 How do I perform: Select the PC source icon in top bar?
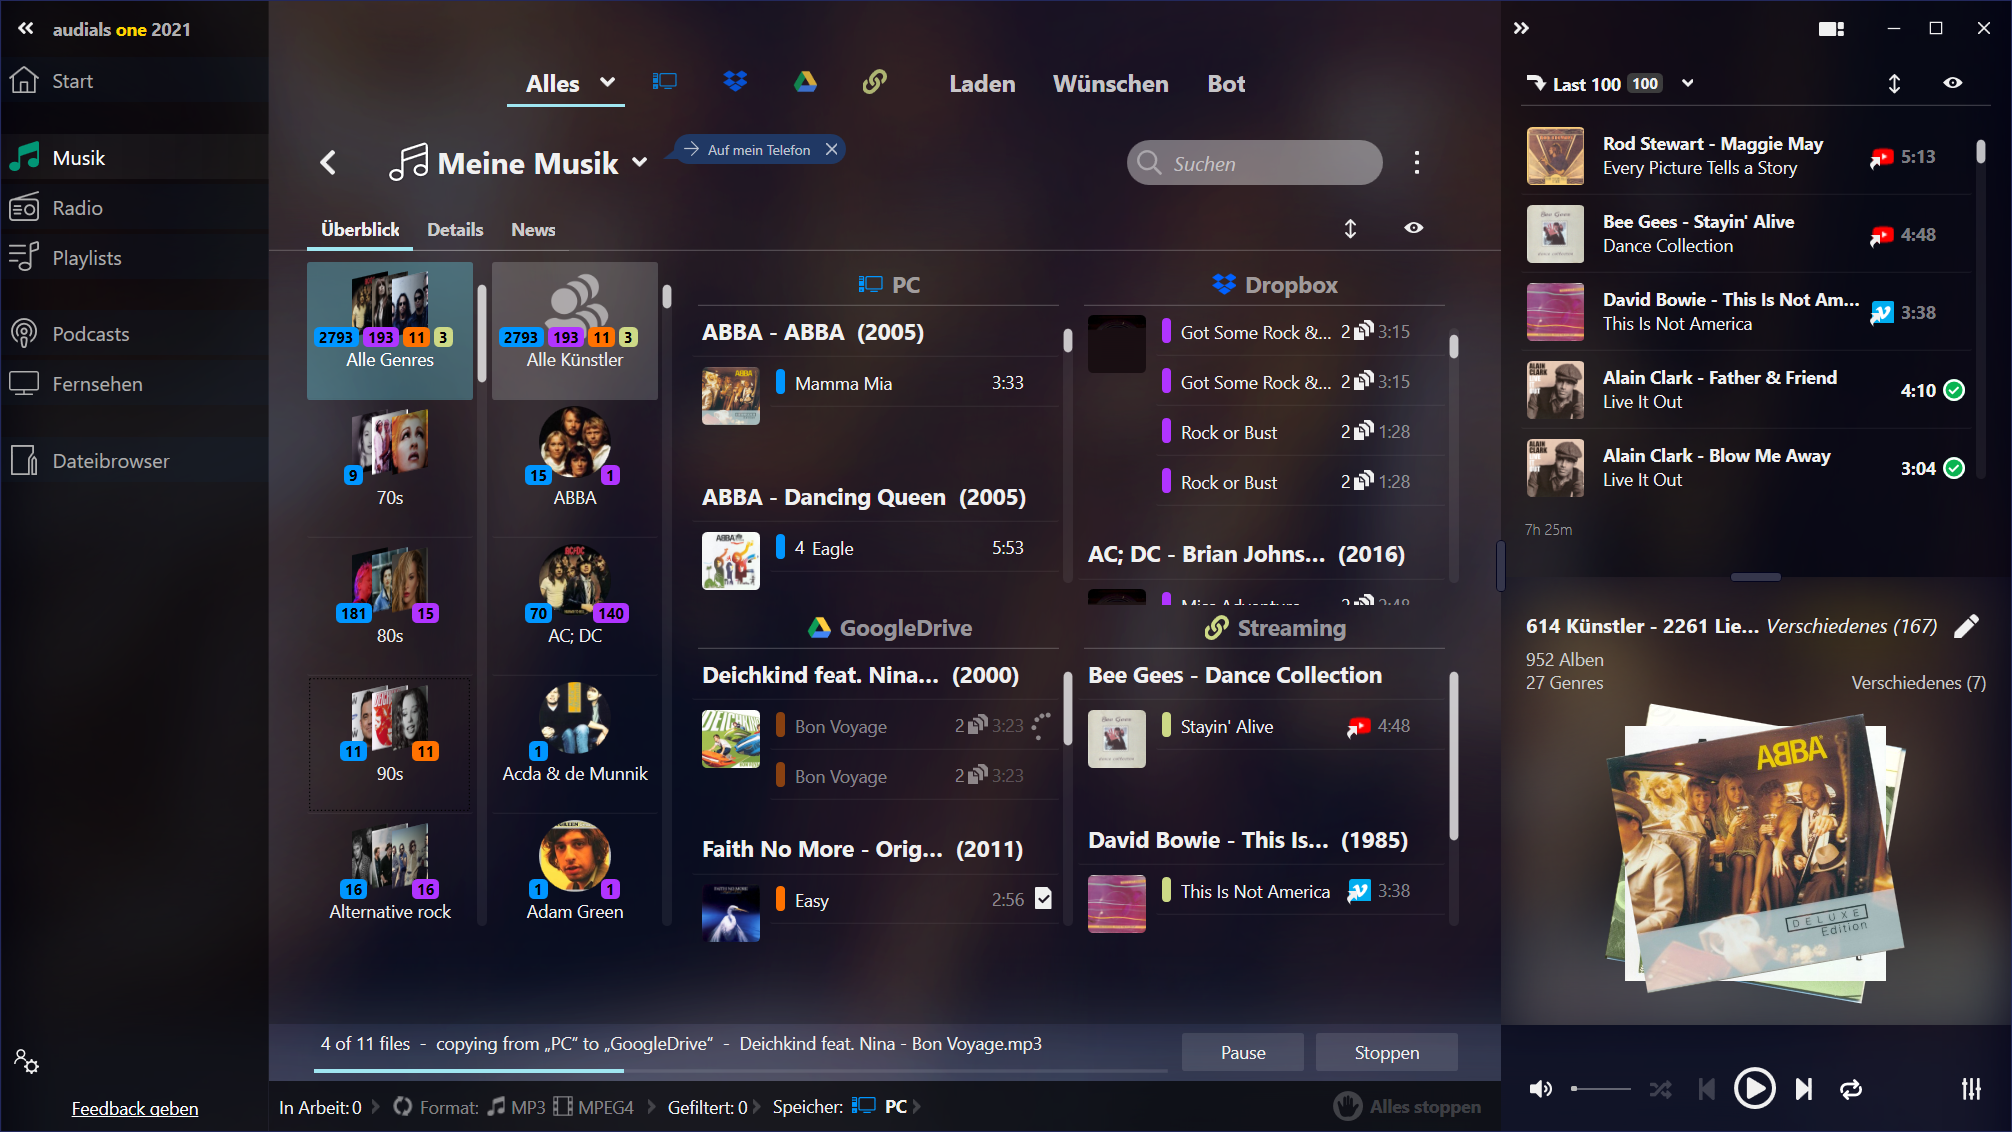[665, 82]
